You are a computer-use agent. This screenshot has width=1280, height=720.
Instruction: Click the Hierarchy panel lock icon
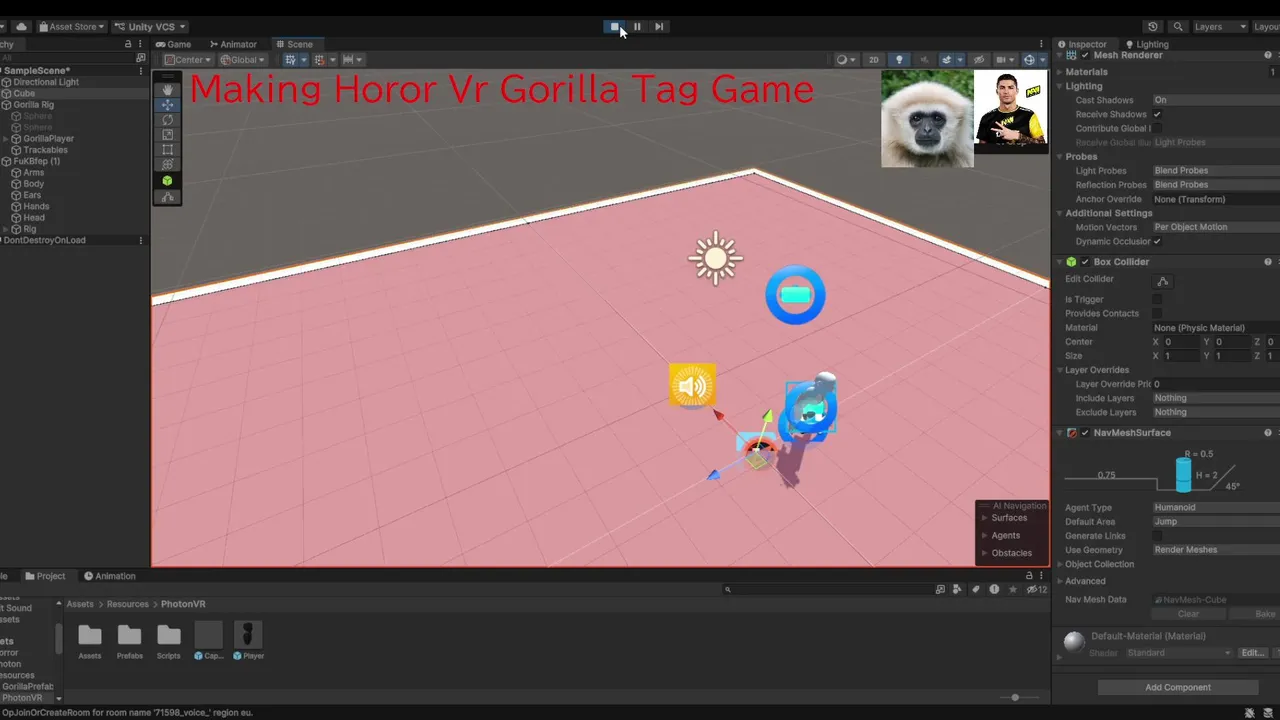tap(128, 44)
